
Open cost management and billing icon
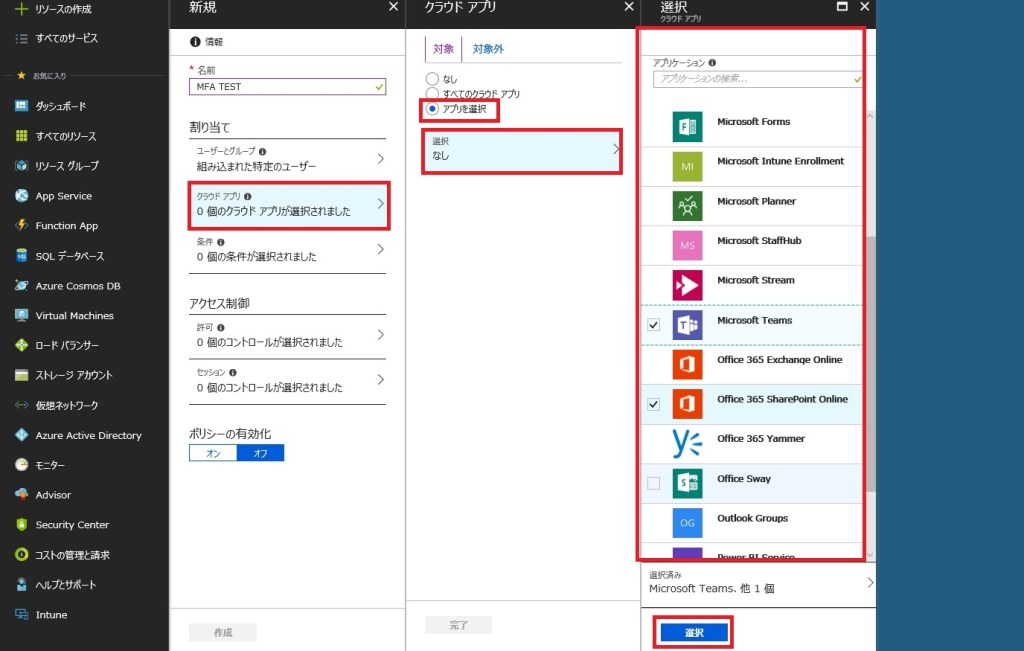22,554
